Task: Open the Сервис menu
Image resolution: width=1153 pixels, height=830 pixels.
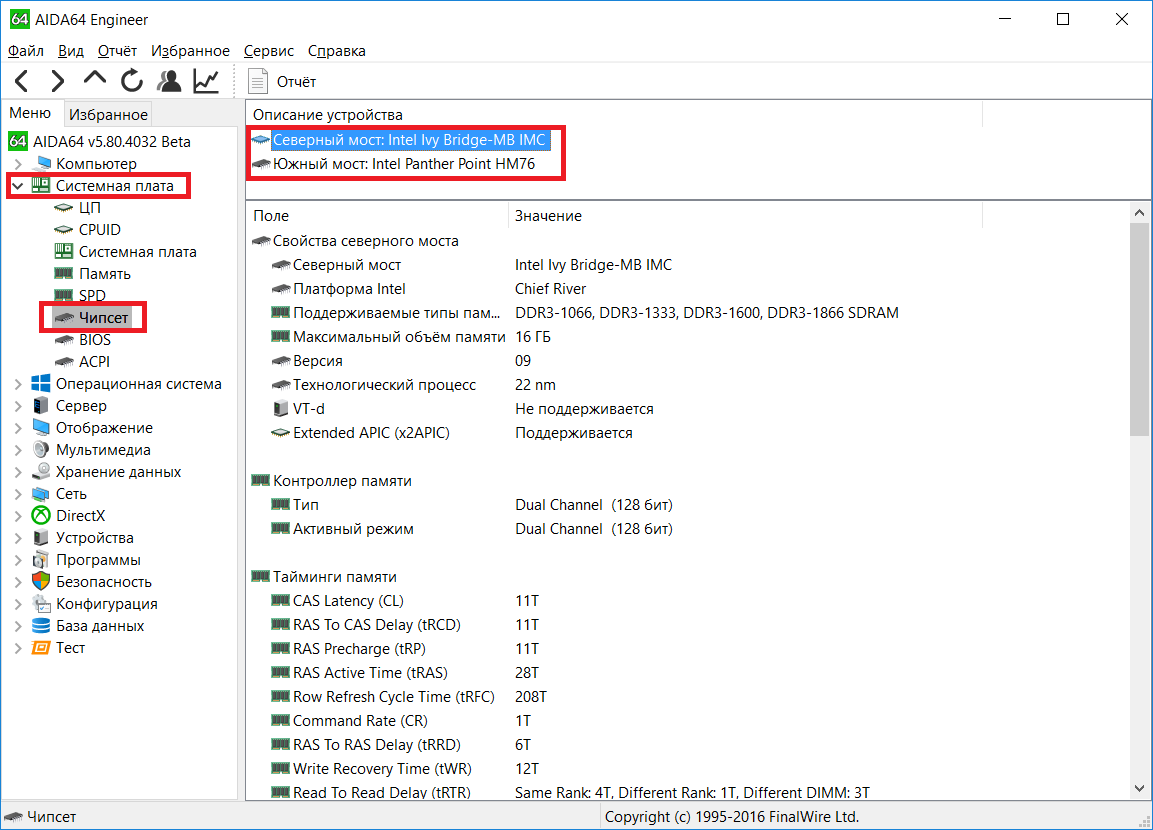Action: (268, 51)
